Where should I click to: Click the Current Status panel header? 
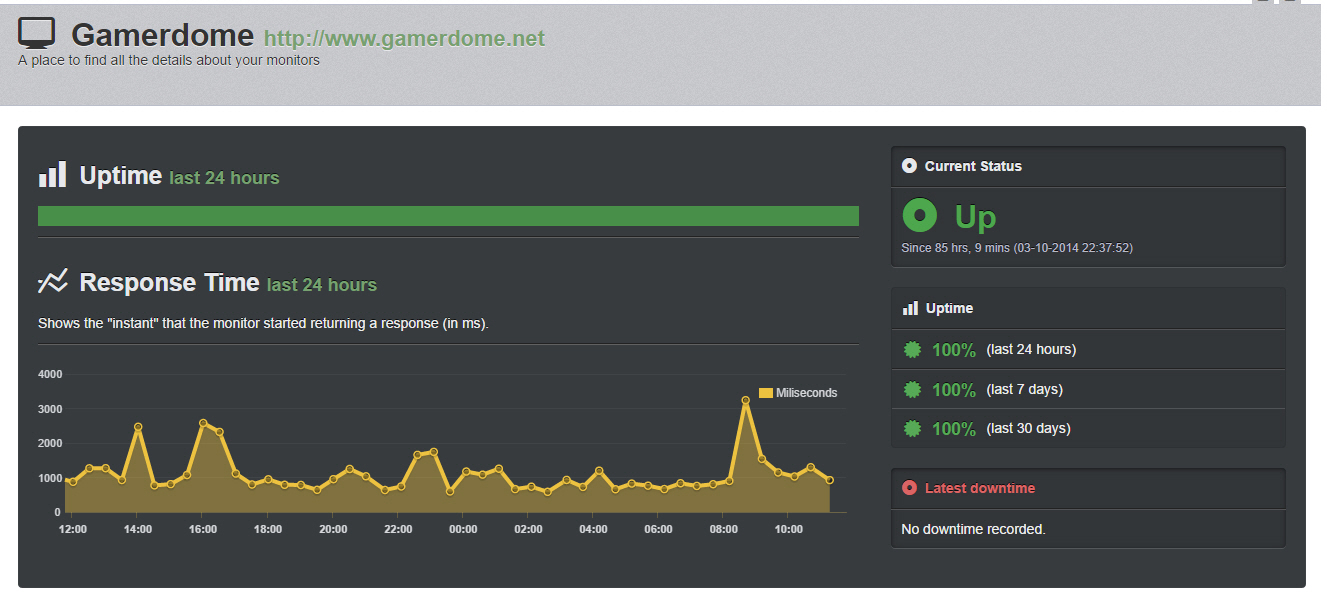pos(1088,166)
